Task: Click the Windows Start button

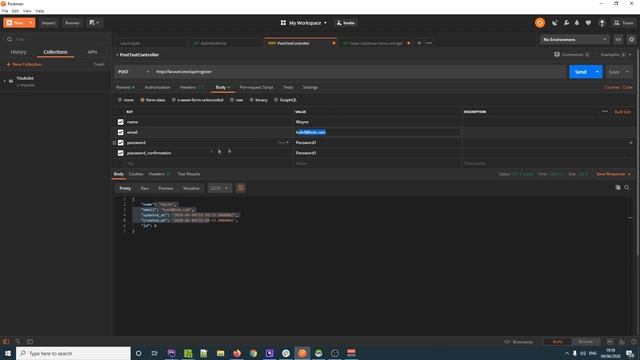Action: click(8, 353)
